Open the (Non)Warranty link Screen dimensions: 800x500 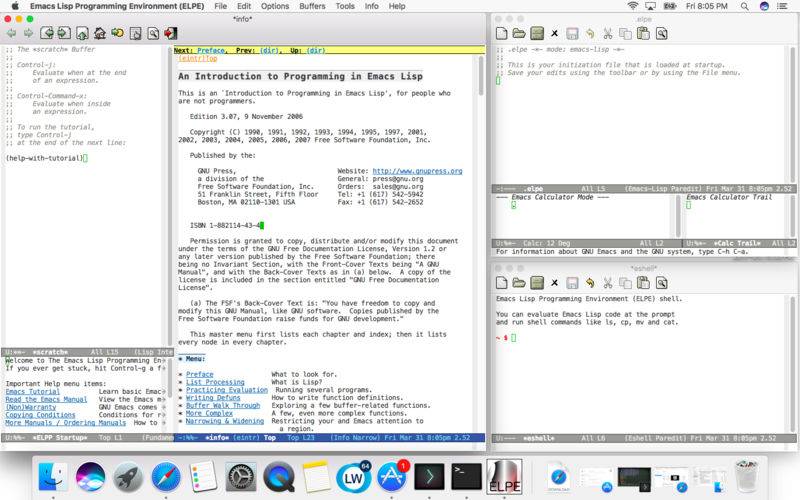point(31,407)
